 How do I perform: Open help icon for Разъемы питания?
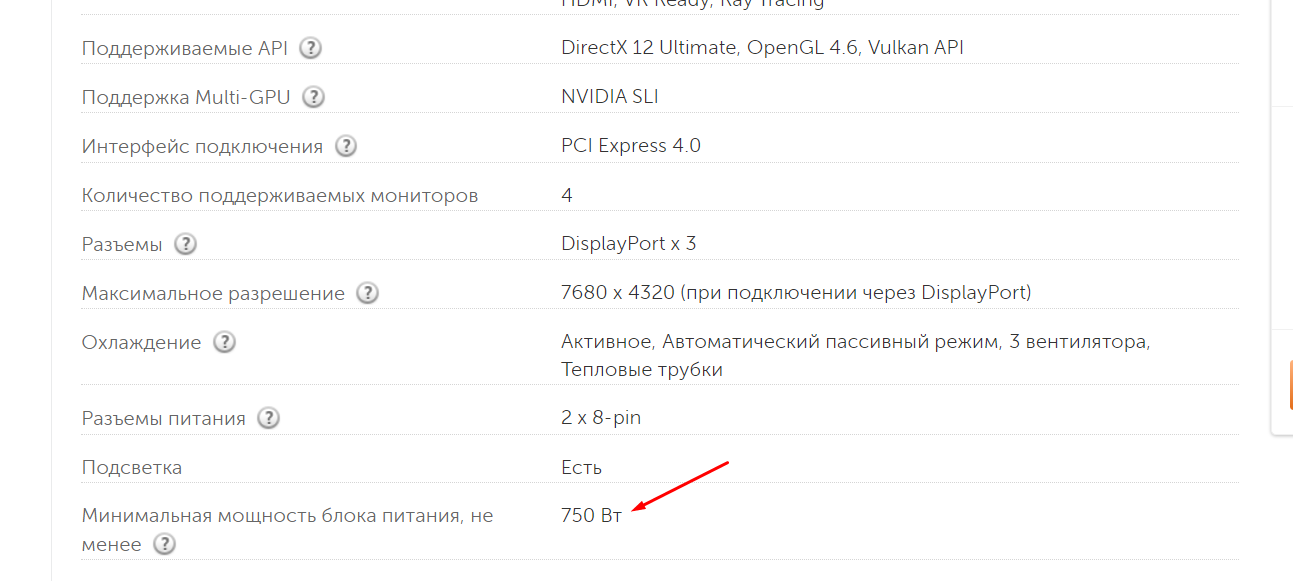click(268, 418)
